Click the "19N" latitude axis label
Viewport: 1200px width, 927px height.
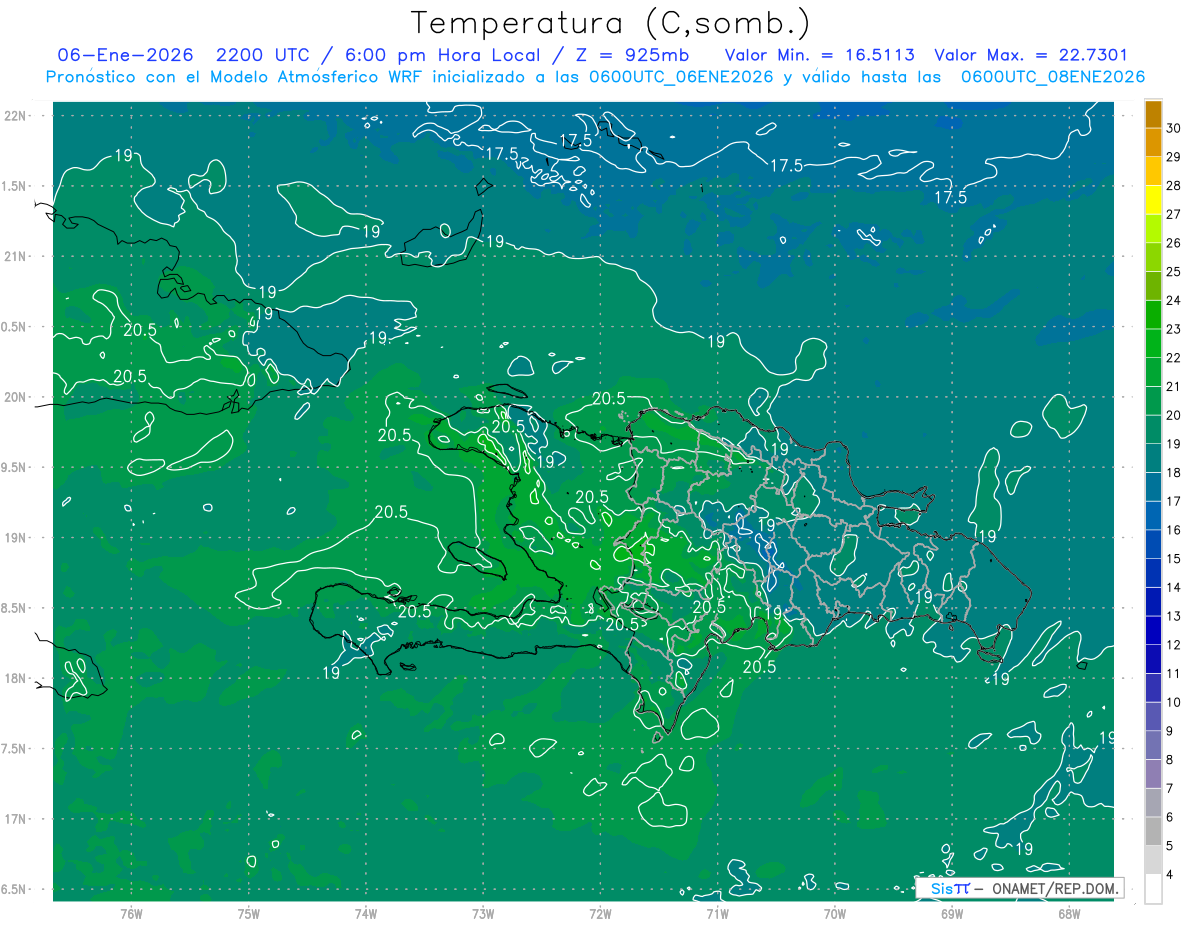(x=16, y=538)
